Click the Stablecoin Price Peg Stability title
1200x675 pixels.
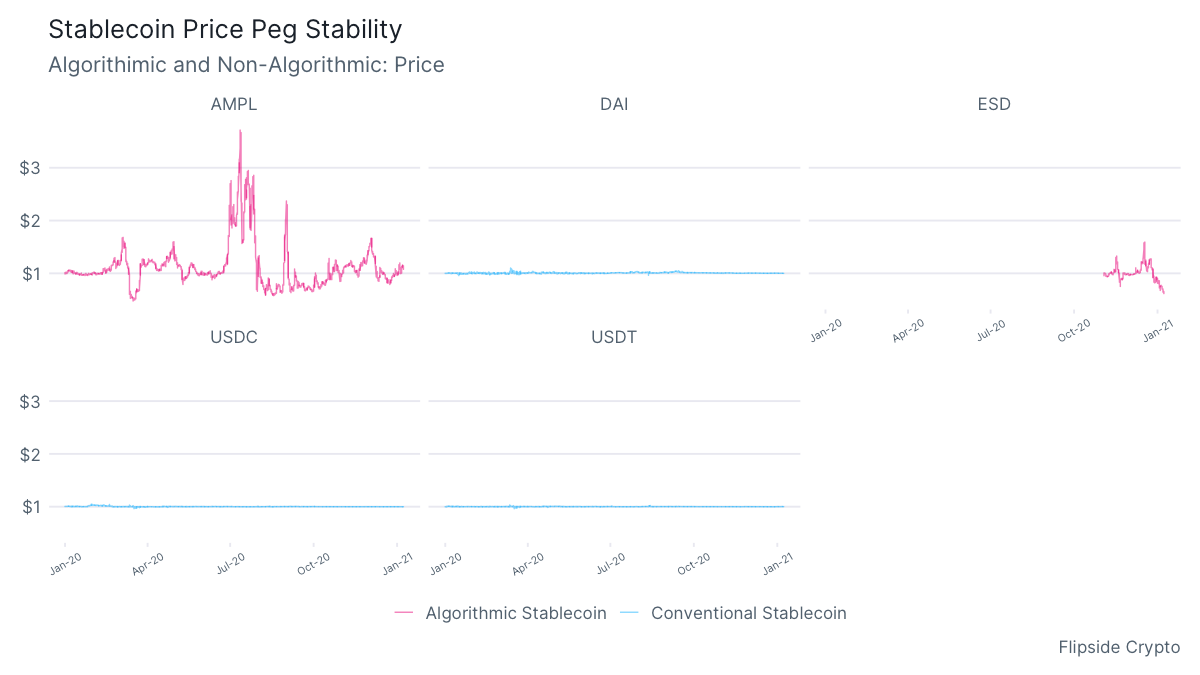click(225, 29)
